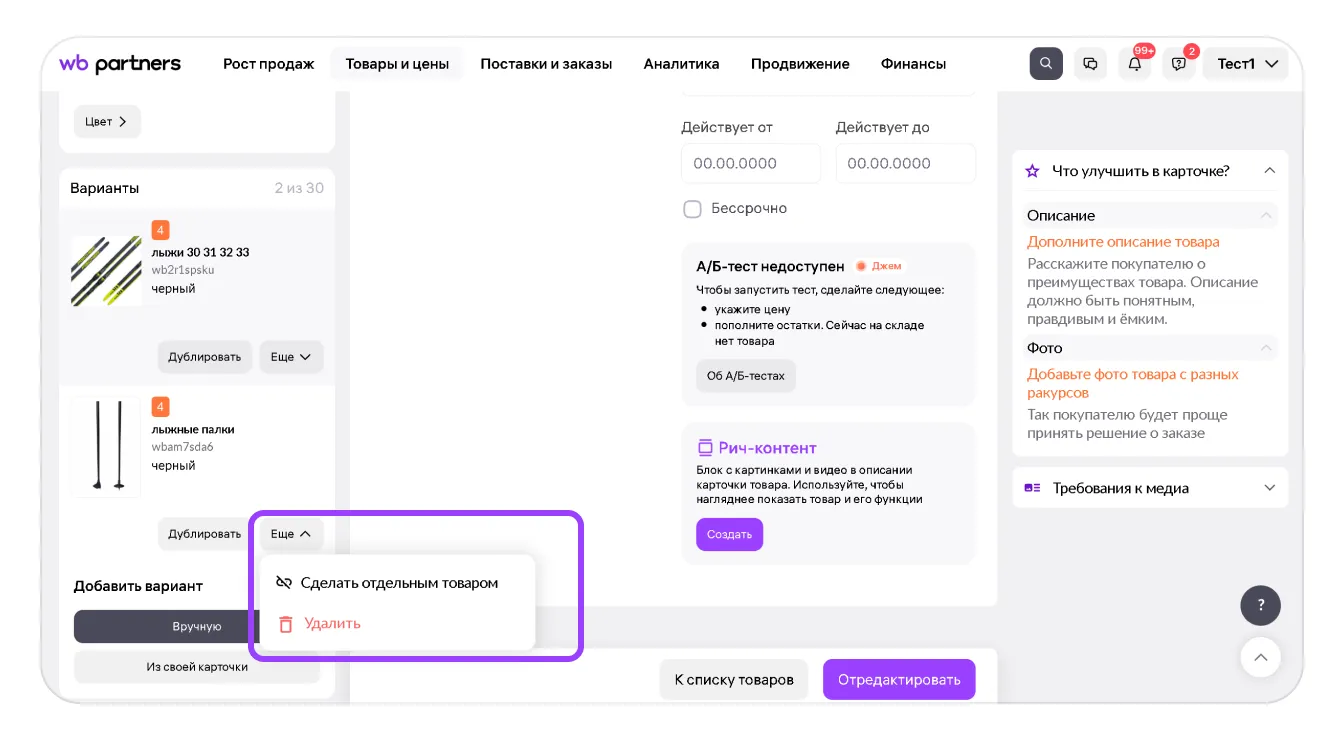Open the Тест1 account dropdown
1344x752 pixels.
1247,64
